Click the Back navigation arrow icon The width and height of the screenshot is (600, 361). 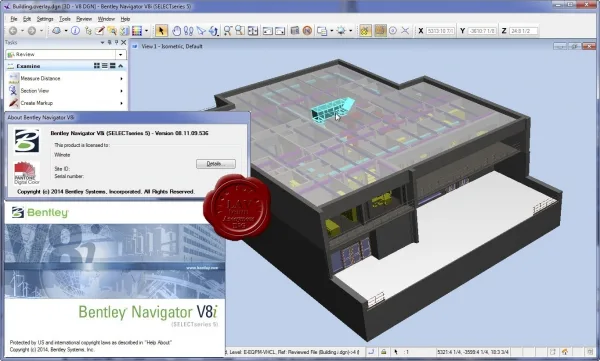pos(13,31)
